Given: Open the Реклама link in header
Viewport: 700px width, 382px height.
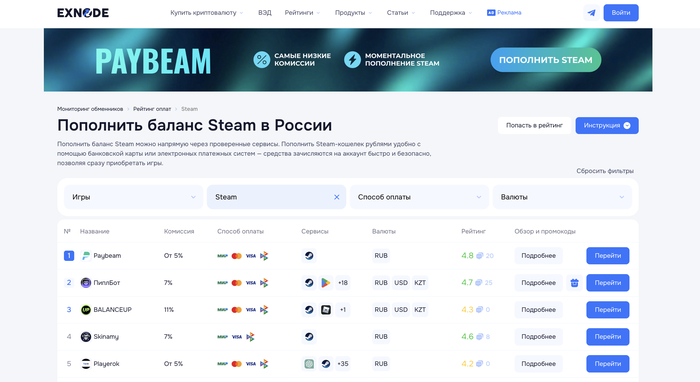Looking at the screenshot, I should pos(504,12).
